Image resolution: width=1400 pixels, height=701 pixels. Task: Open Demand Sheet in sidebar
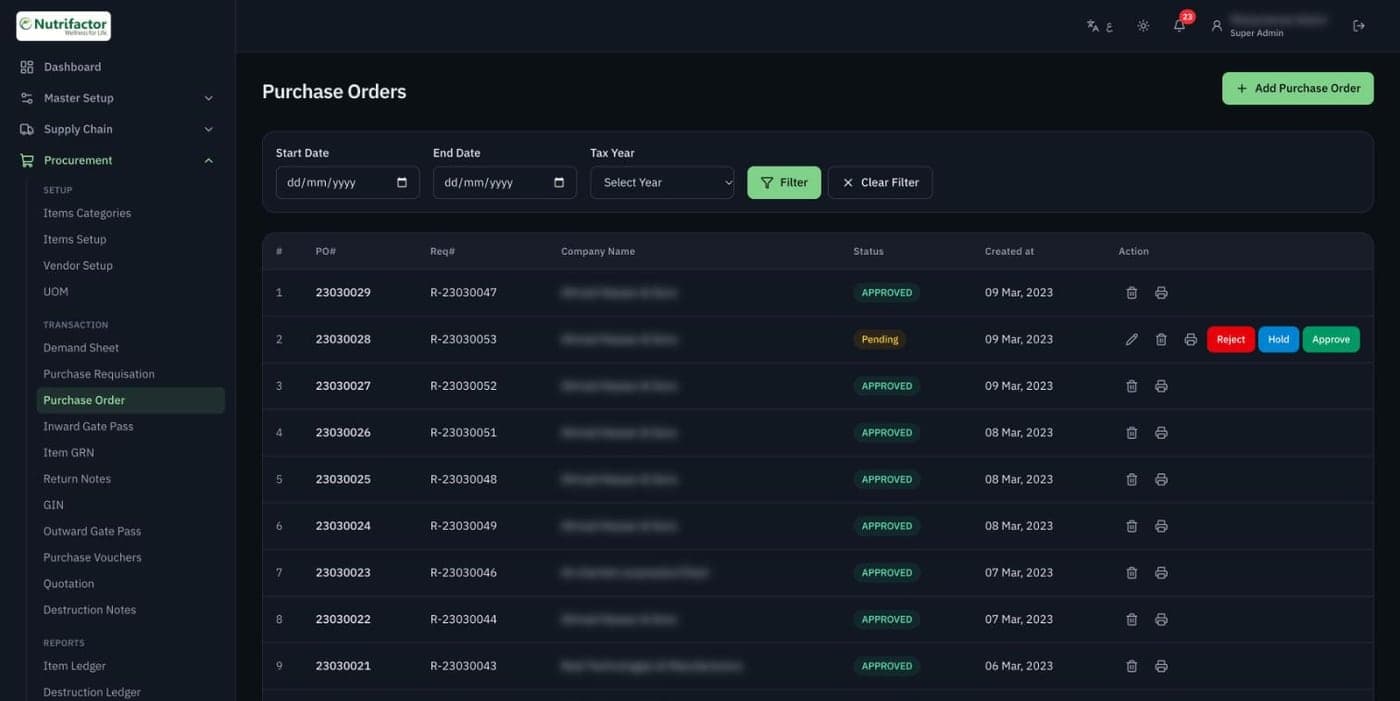click(81, 348)
